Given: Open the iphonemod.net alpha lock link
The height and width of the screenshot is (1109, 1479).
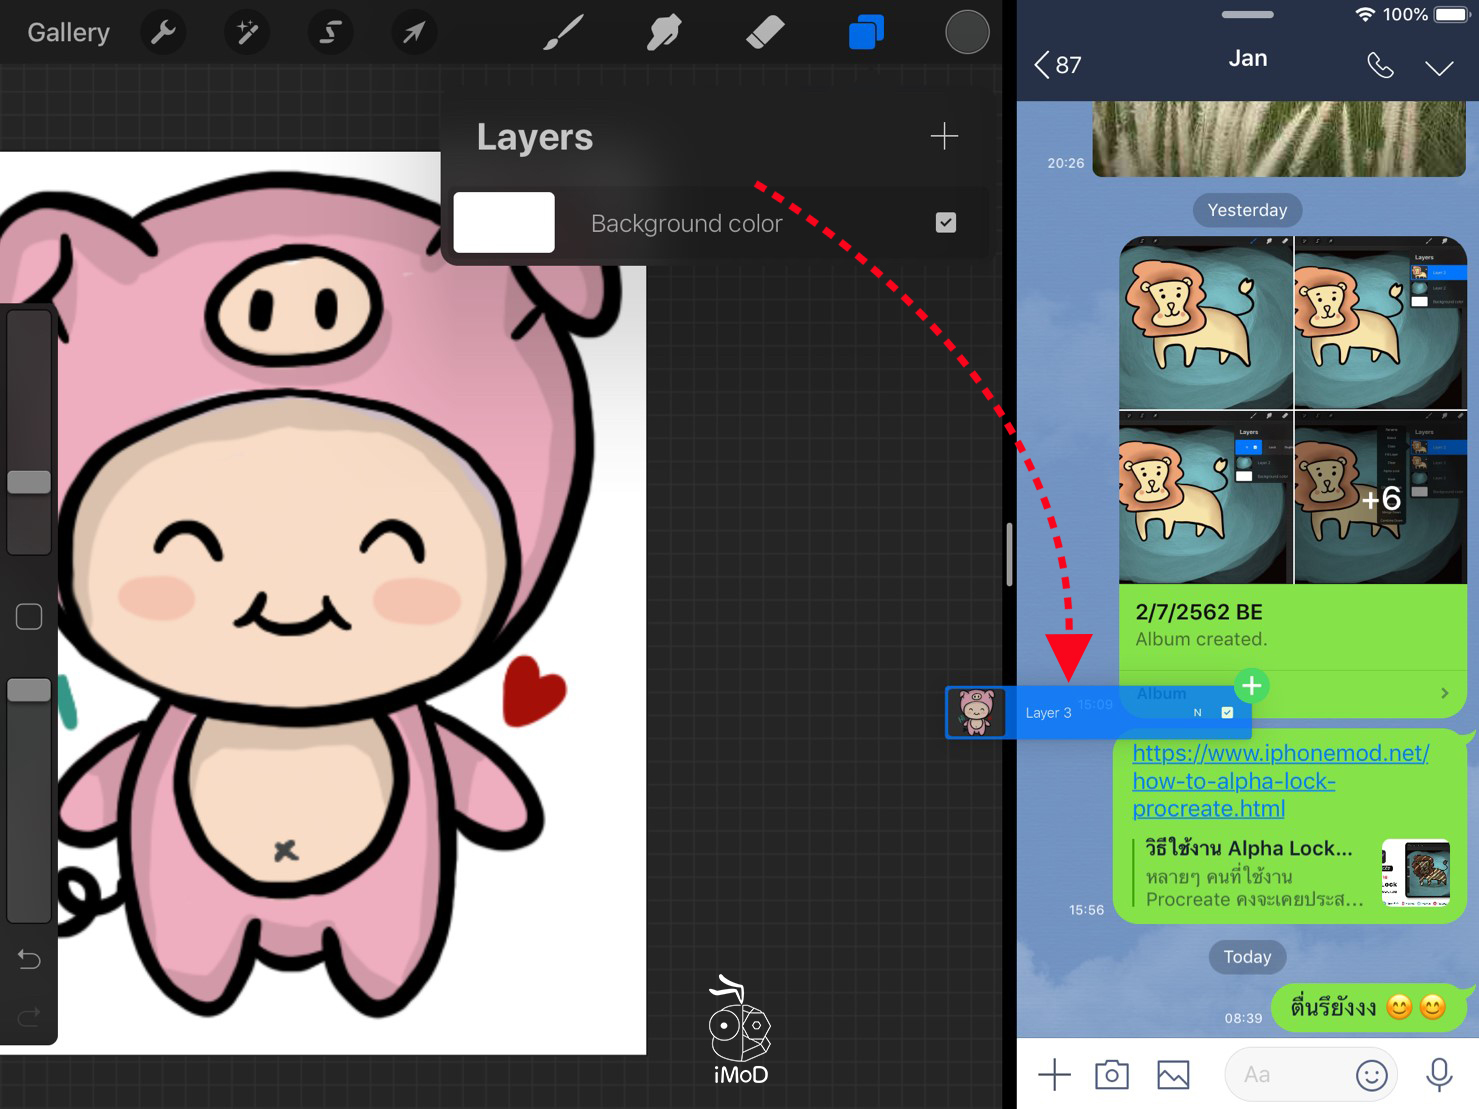Looking at the screenshot, I should coord(1280,780).
